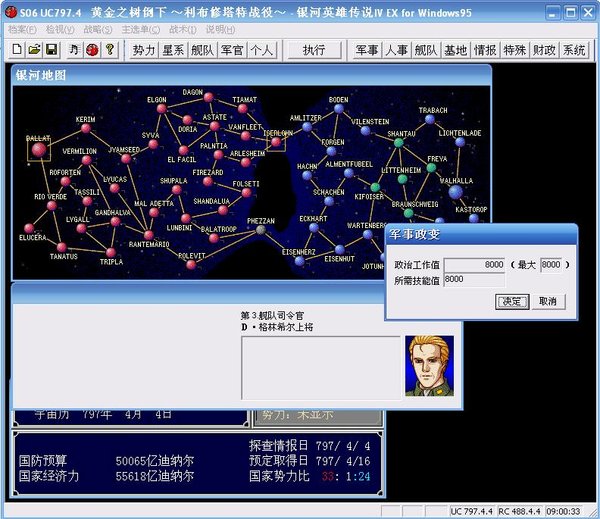Click the gray PHEZZAN planet node

(x=261, y=230)
